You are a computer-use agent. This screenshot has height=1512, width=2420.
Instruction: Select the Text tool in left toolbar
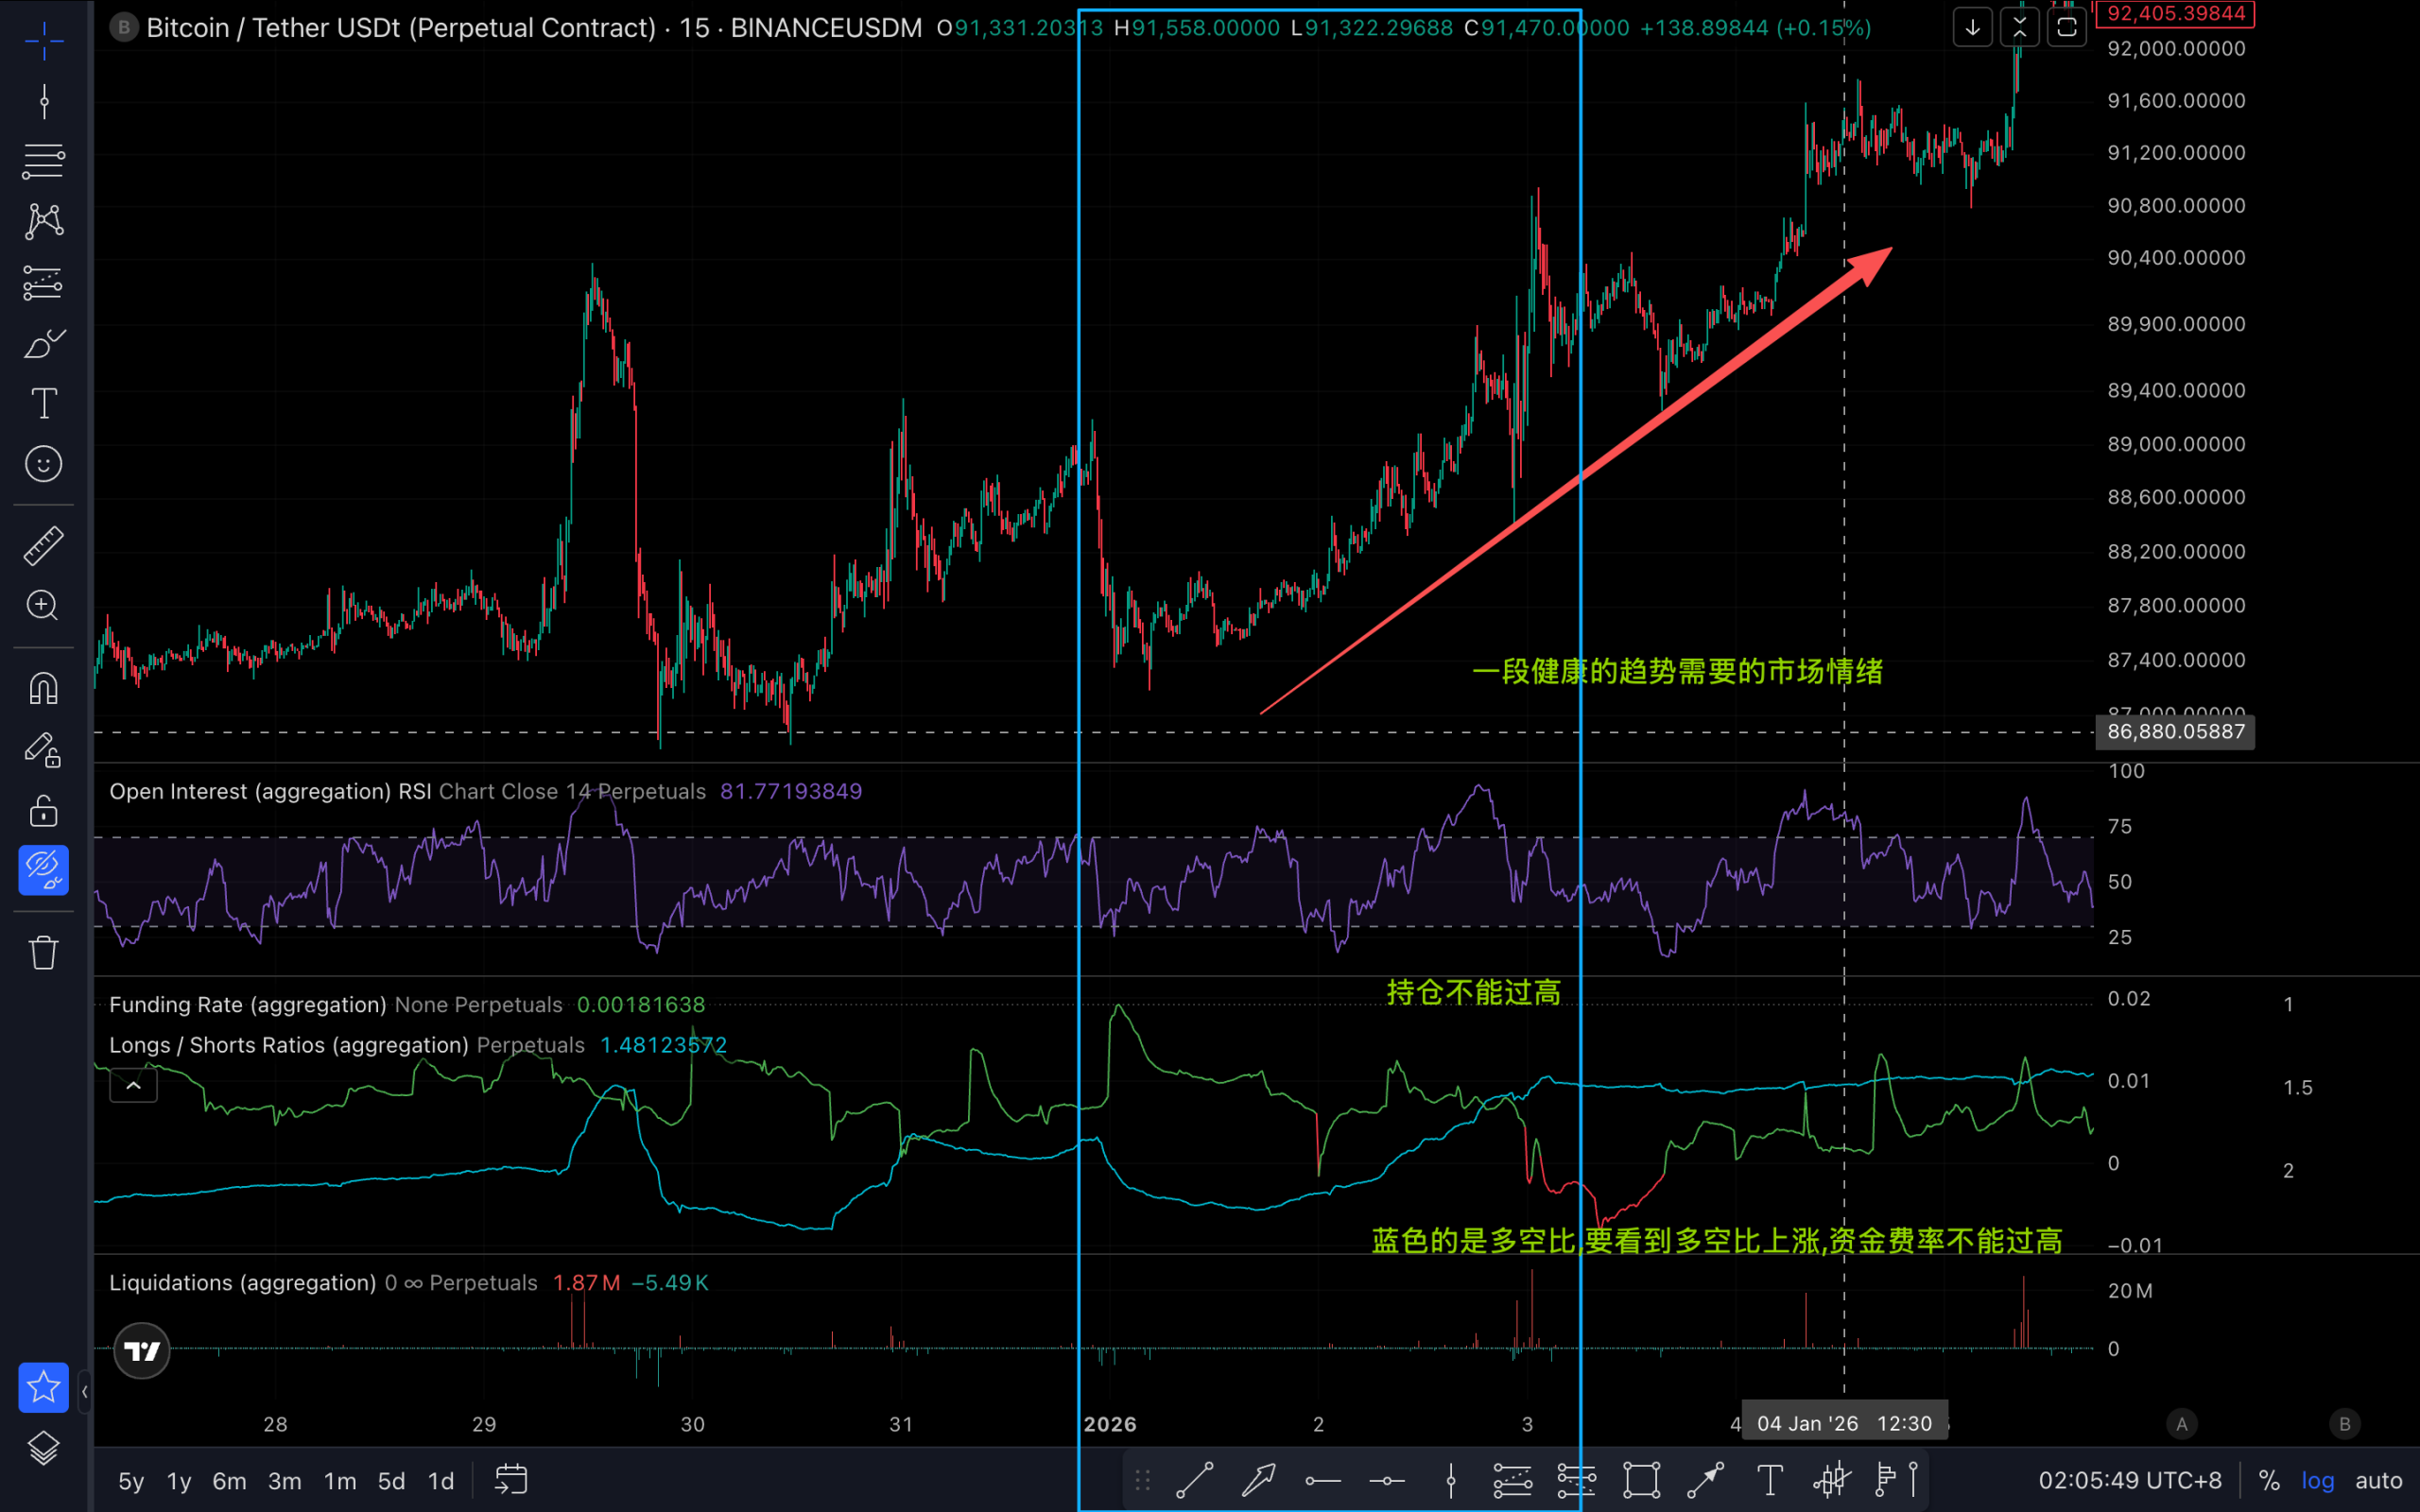(44, 404)
